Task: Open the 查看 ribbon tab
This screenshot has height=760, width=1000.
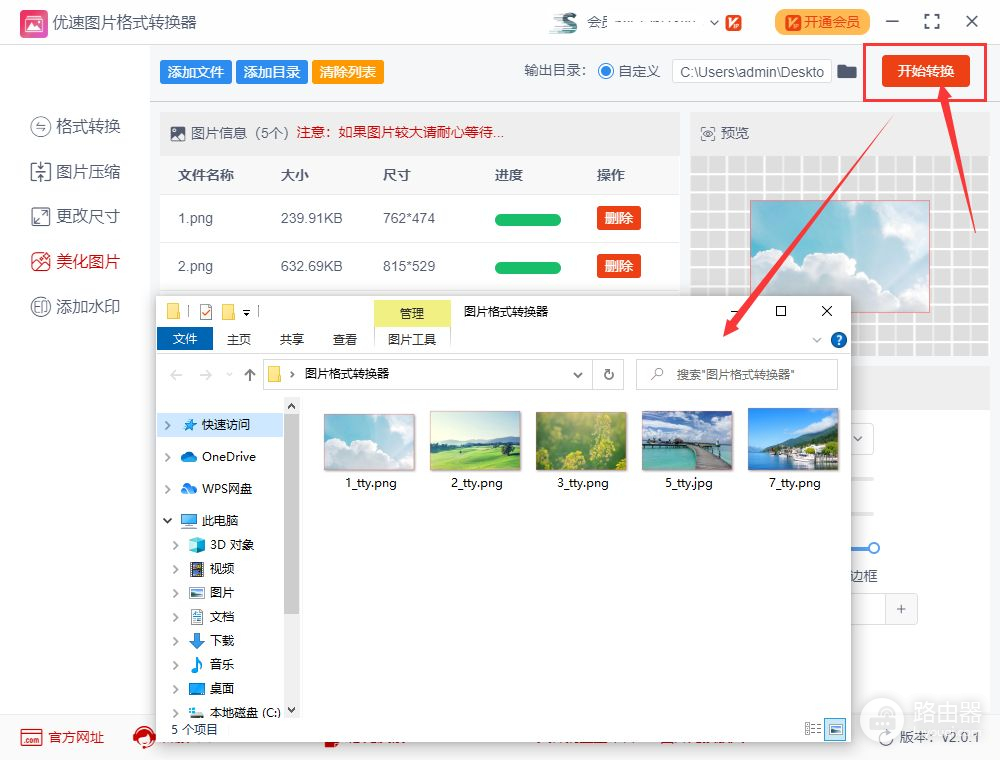Action: 345,340
